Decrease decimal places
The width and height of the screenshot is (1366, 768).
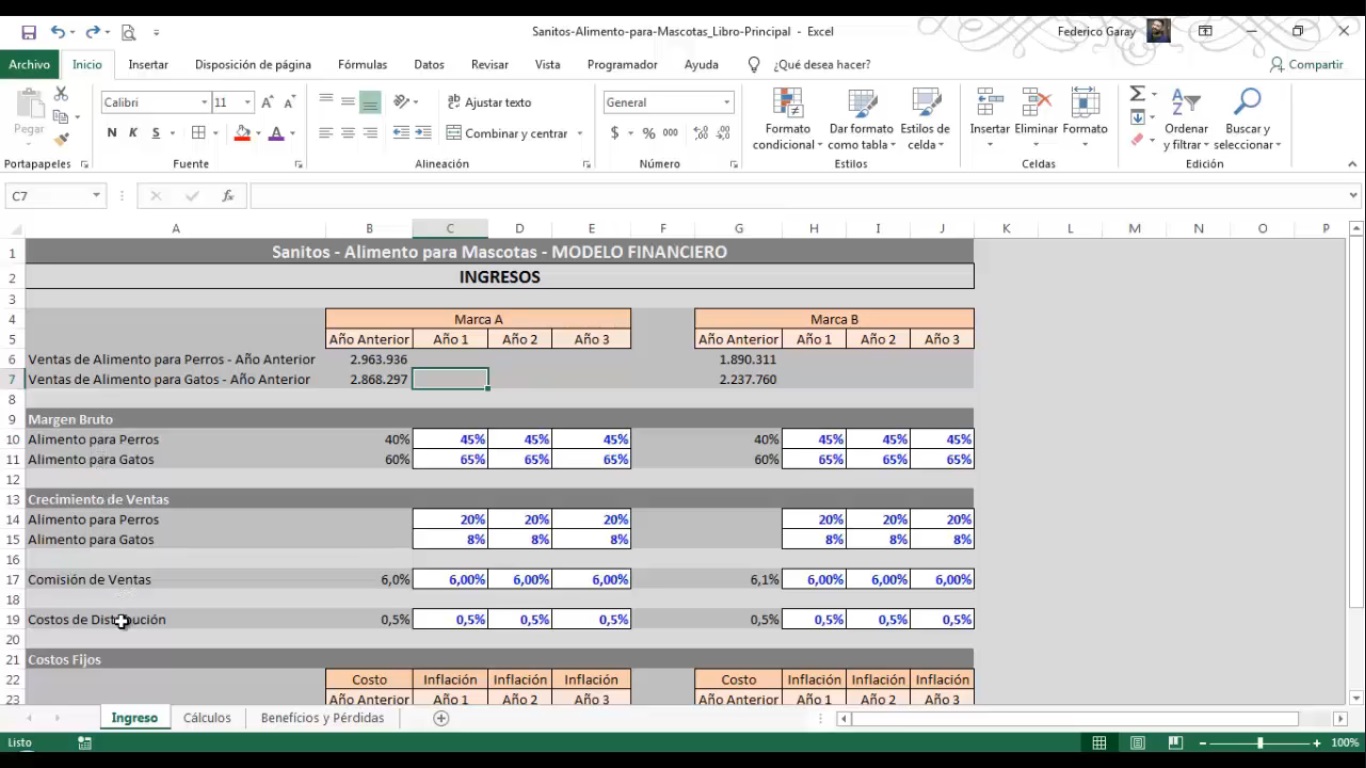pyautogui.click(x=723, y=133)
